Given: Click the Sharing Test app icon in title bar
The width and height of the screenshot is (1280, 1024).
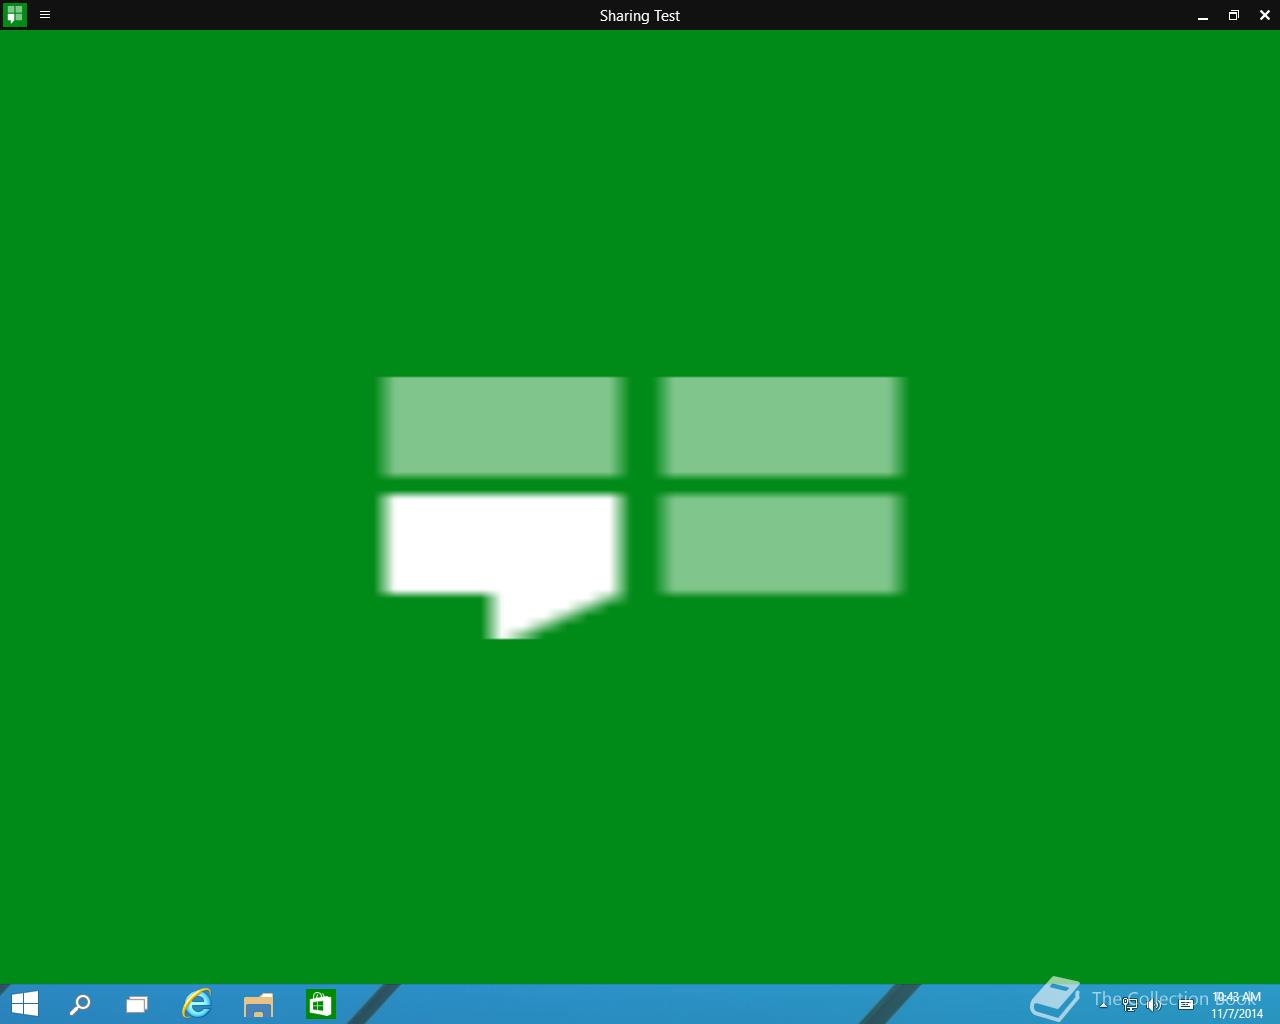Looking at the screenshot, I should pyautogui.click(x=14, y=15).
